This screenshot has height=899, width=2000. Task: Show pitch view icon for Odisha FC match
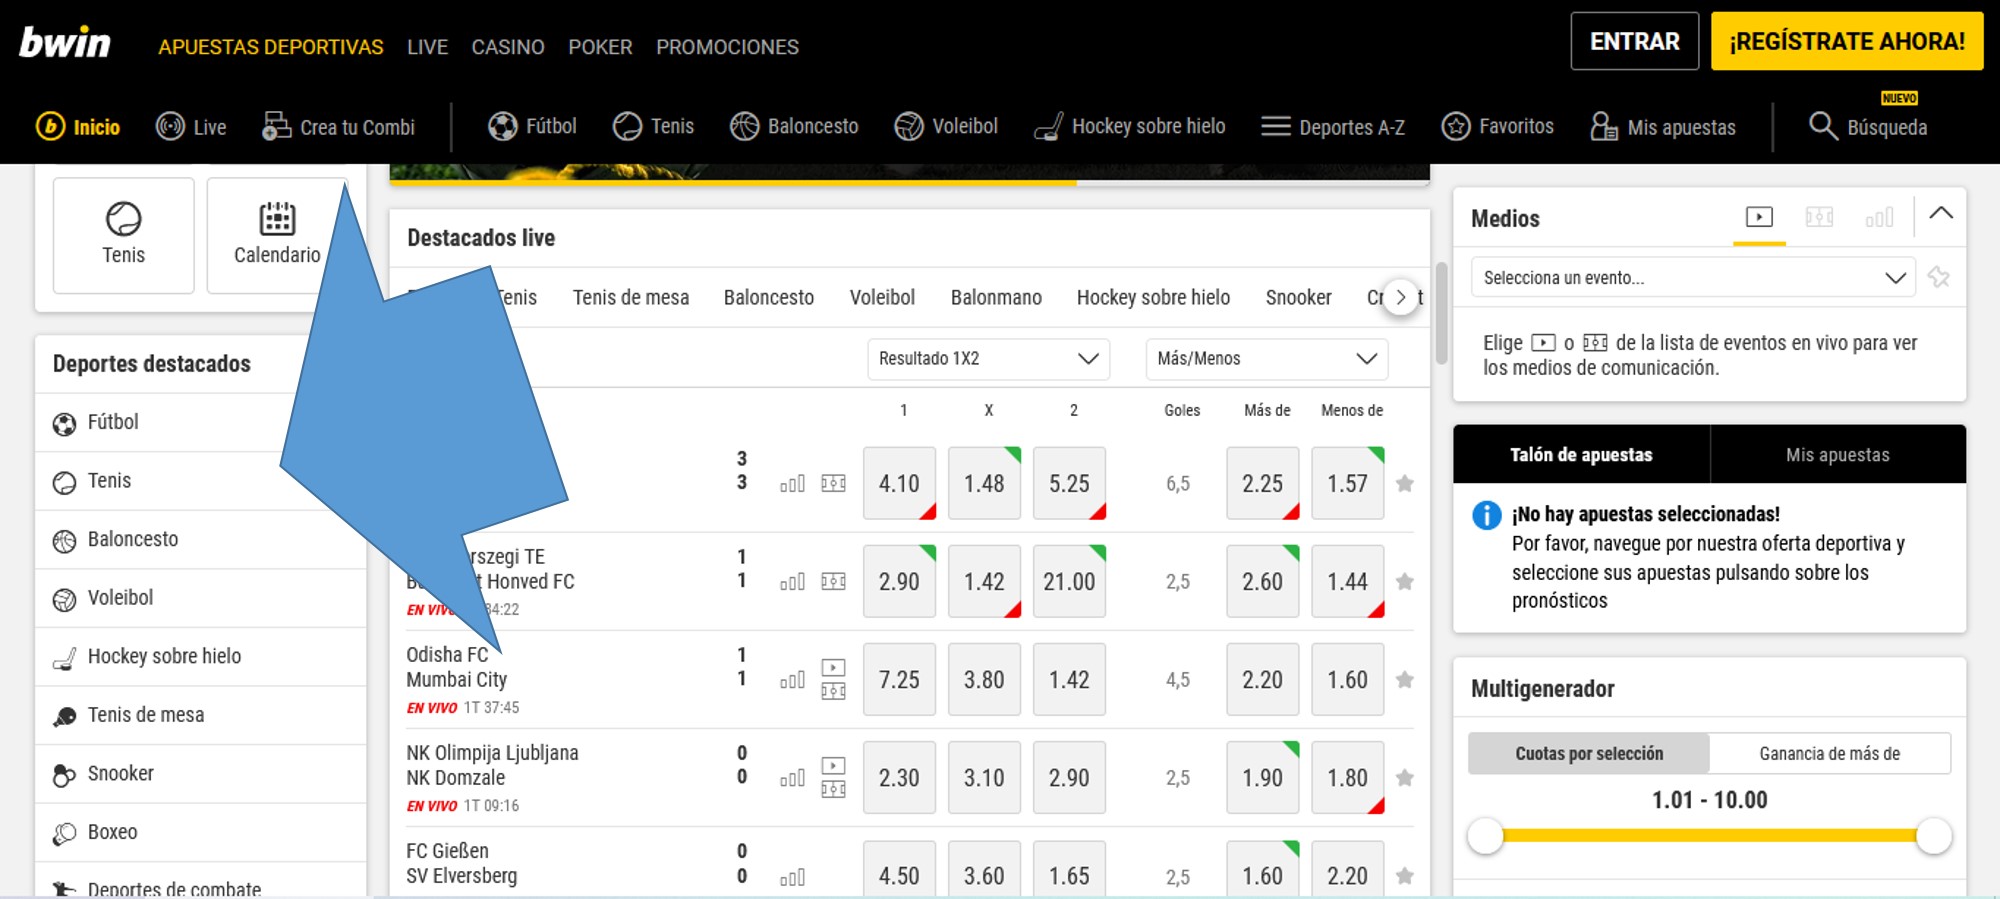click(x=834, y=691)
